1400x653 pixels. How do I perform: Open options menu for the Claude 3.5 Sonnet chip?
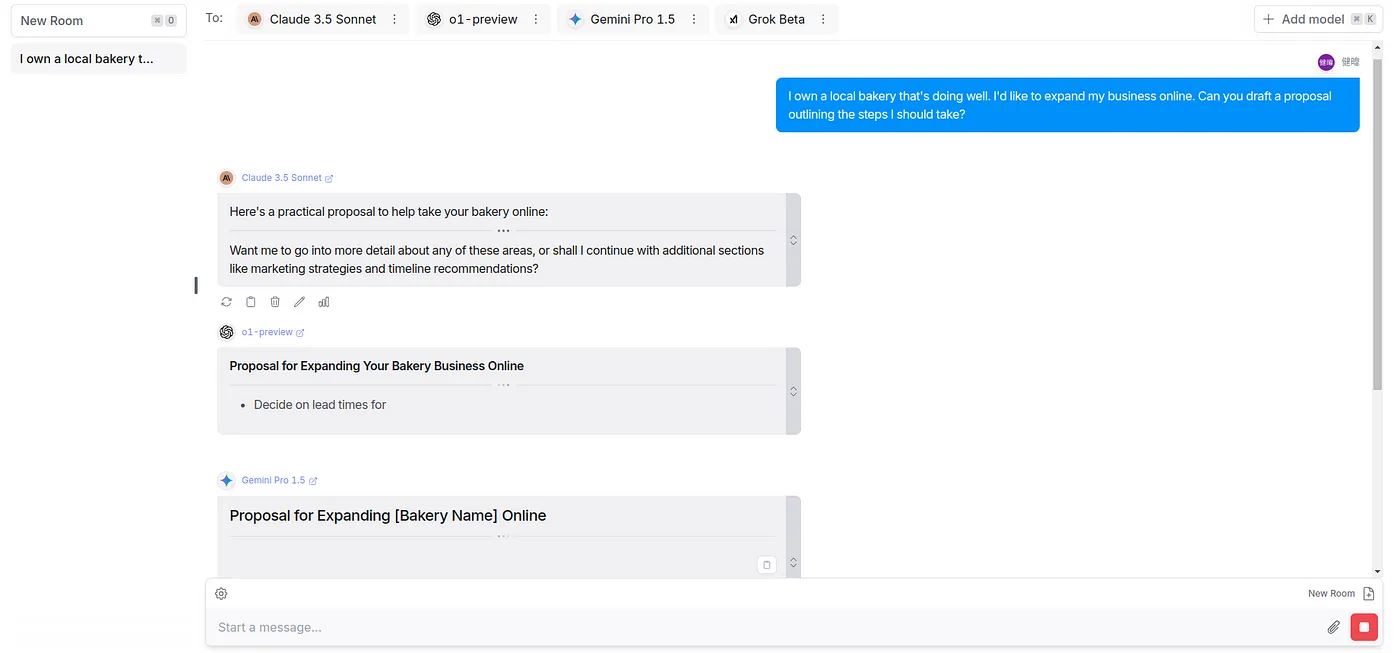point(395,19)
